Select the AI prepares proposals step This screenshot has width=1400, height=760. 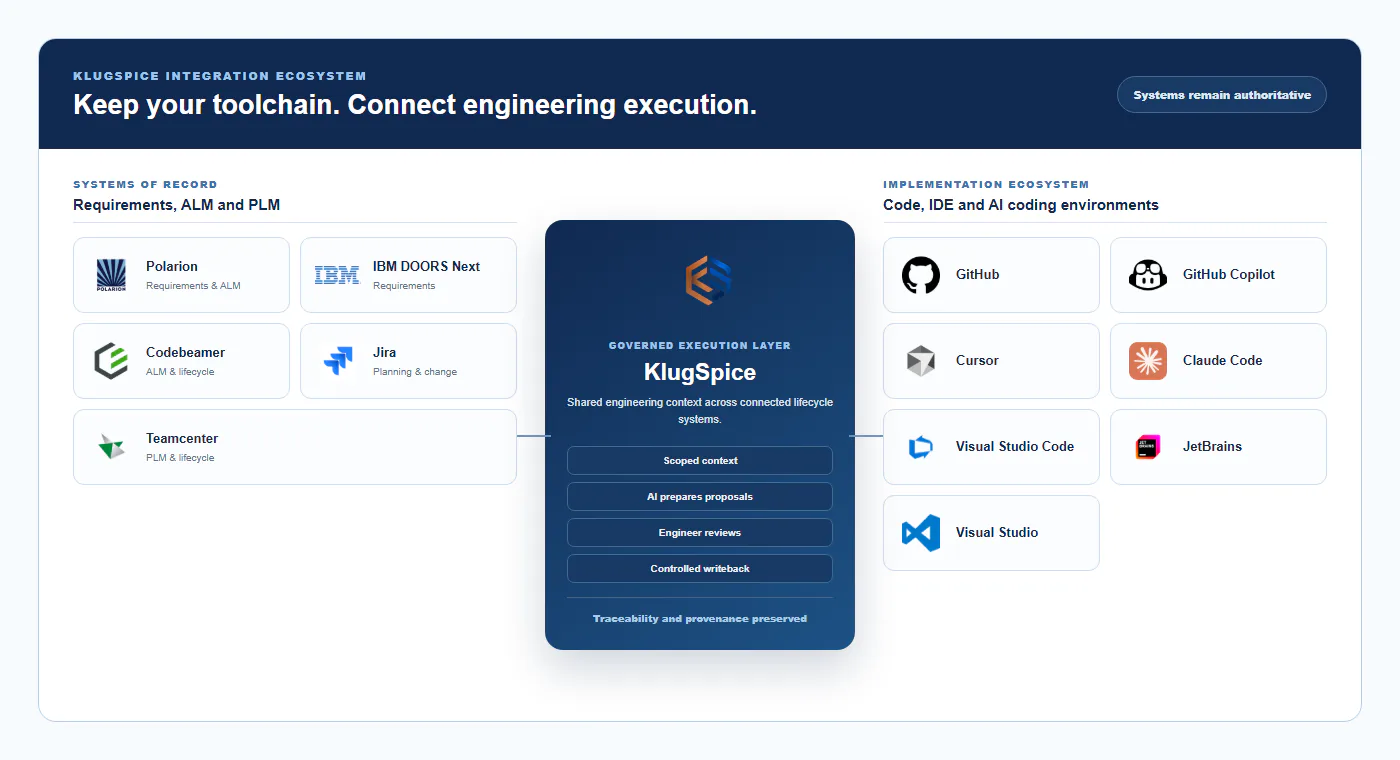pos(700,497)
